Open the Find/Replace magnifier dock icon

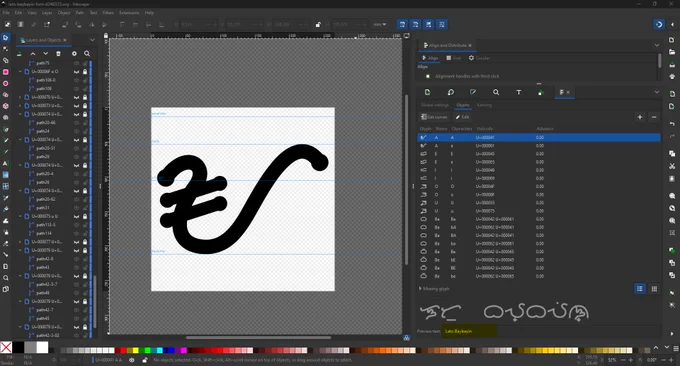click(496, 92)
